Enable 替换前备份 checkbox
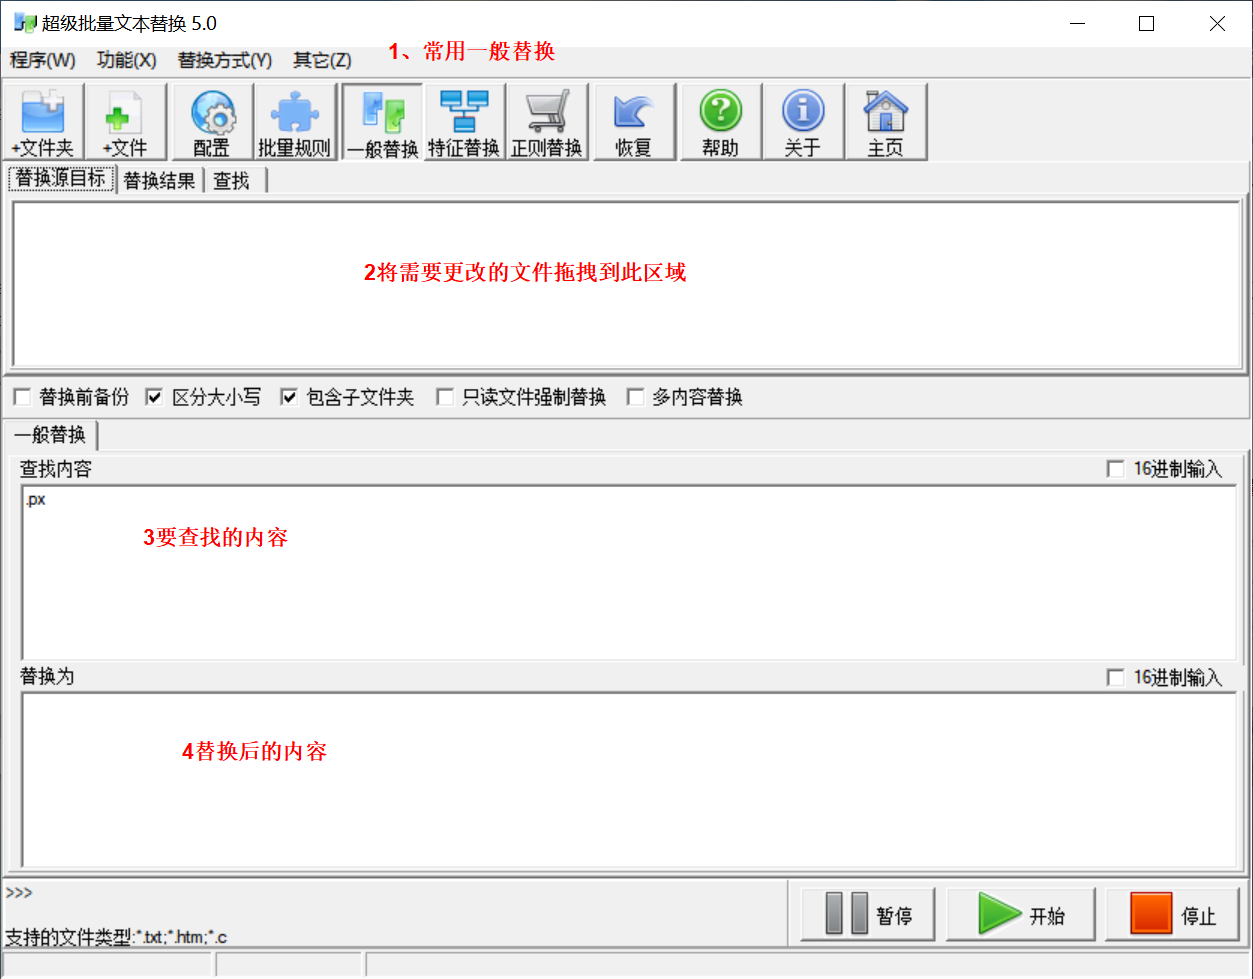This screenshot has height=979, width=1253. click(x=22, y=398)
